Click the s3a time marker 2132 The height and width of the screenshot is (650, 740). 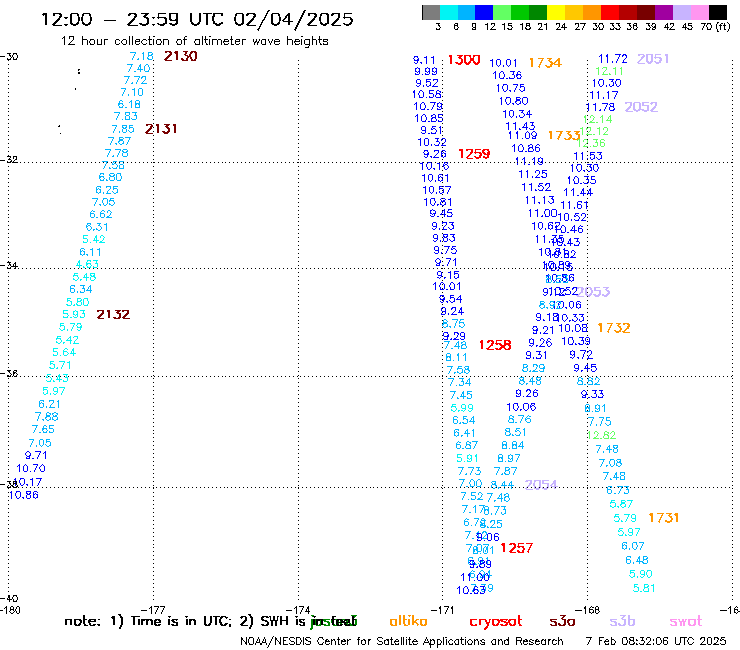[x=113, y=314]
